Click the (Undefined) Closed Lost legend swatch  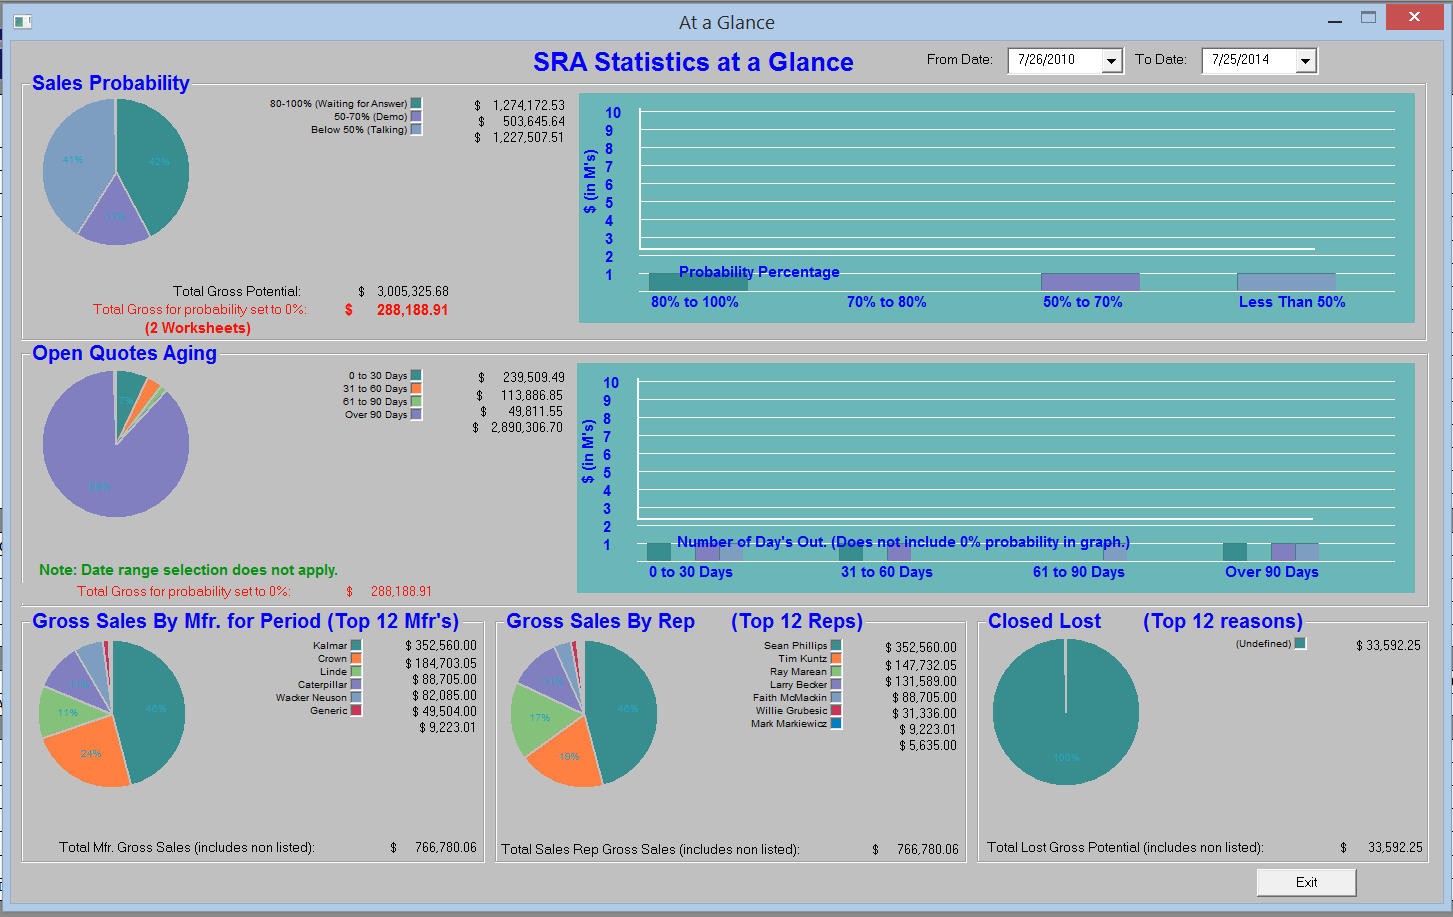[1300, 644]
